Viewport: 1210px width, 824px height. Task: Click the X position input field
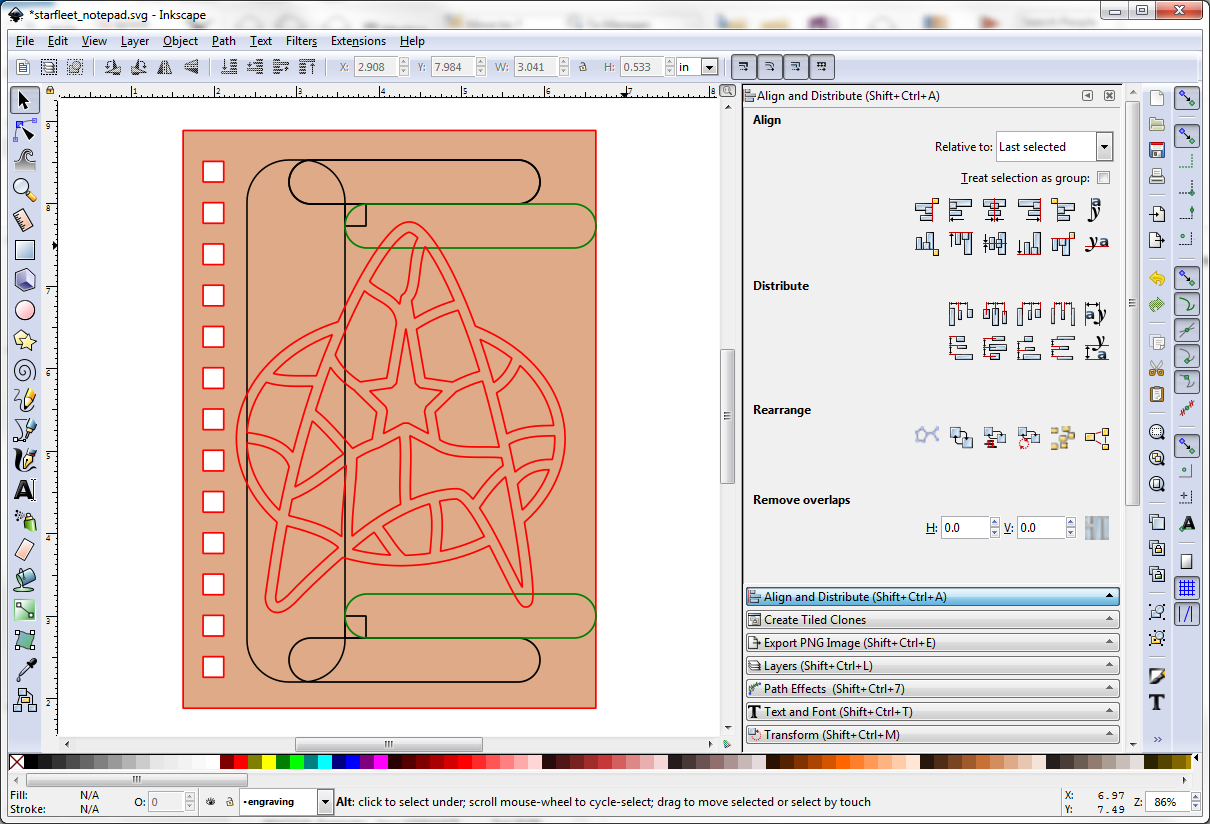(x=377, y=67)
